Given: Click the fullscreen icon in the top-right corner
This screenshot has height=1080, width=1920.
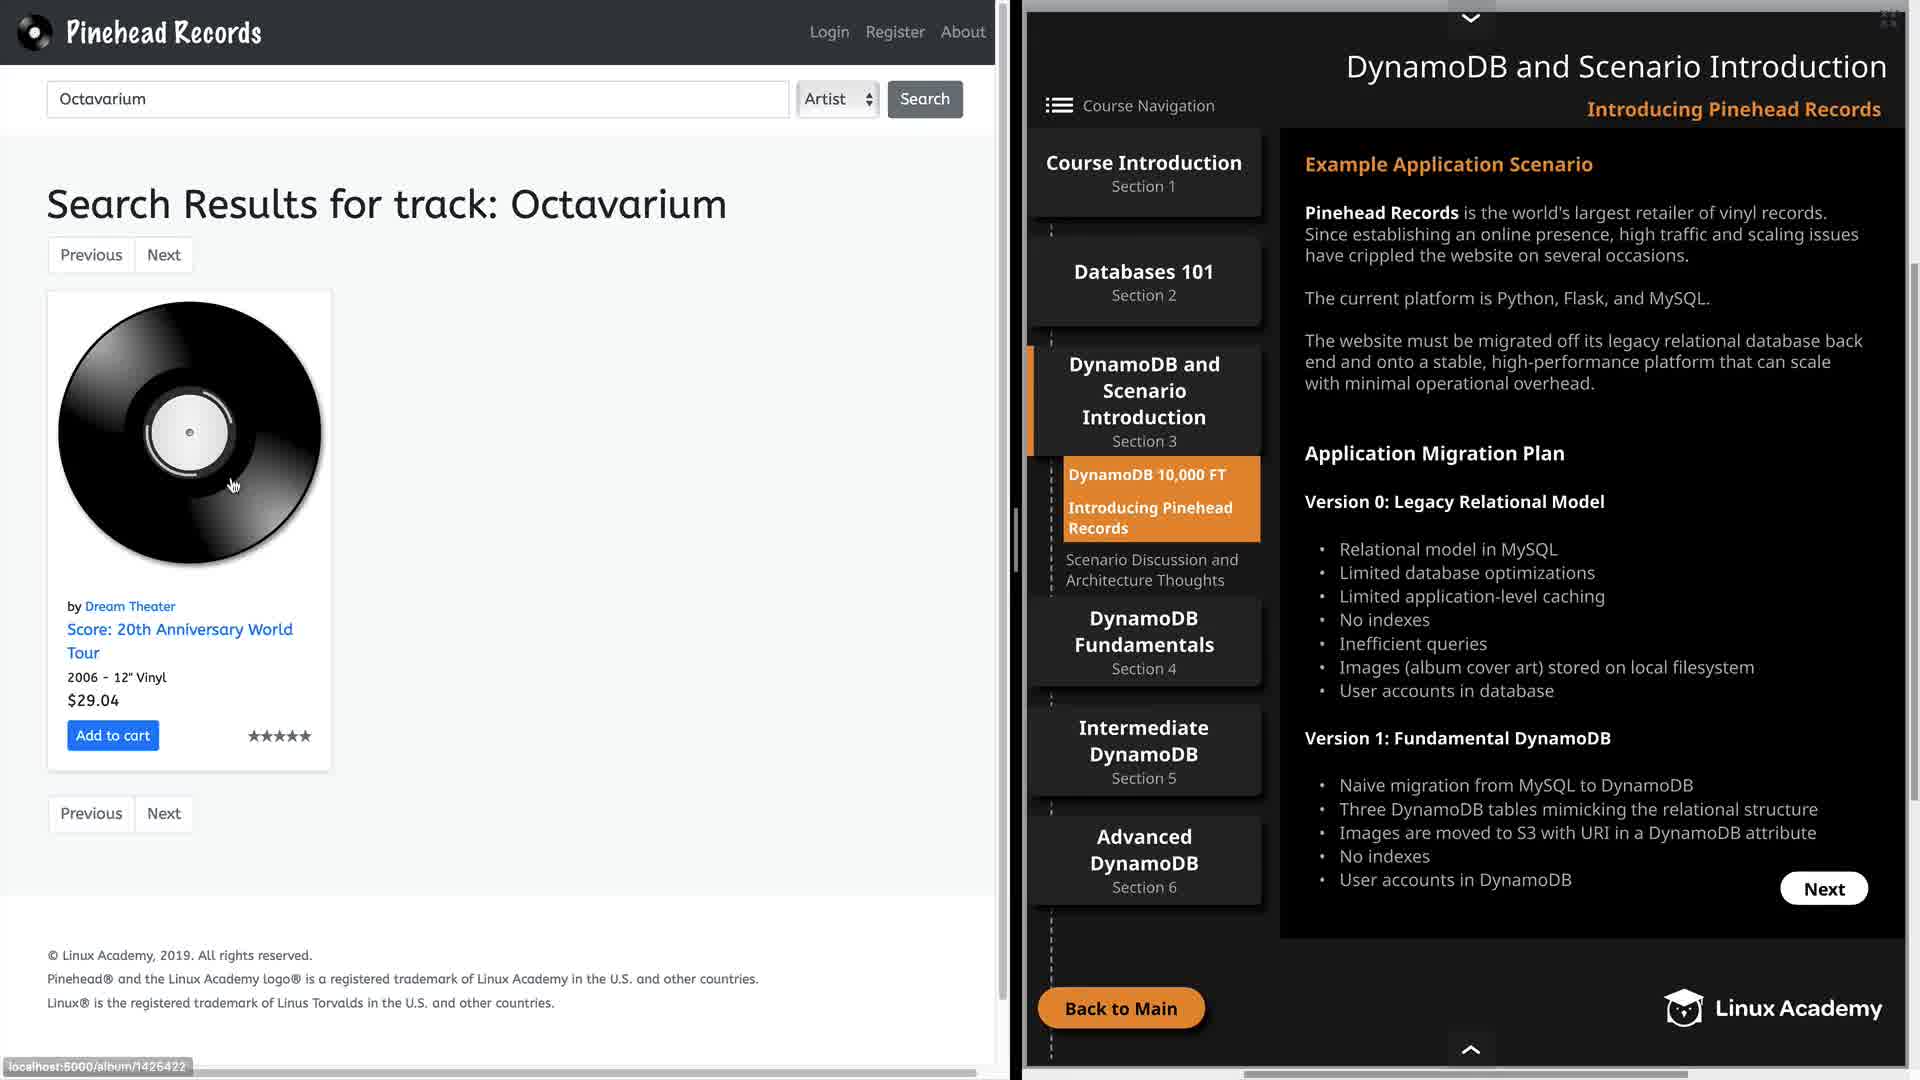Looking at the screenshot, I should tap(1888, 19).
